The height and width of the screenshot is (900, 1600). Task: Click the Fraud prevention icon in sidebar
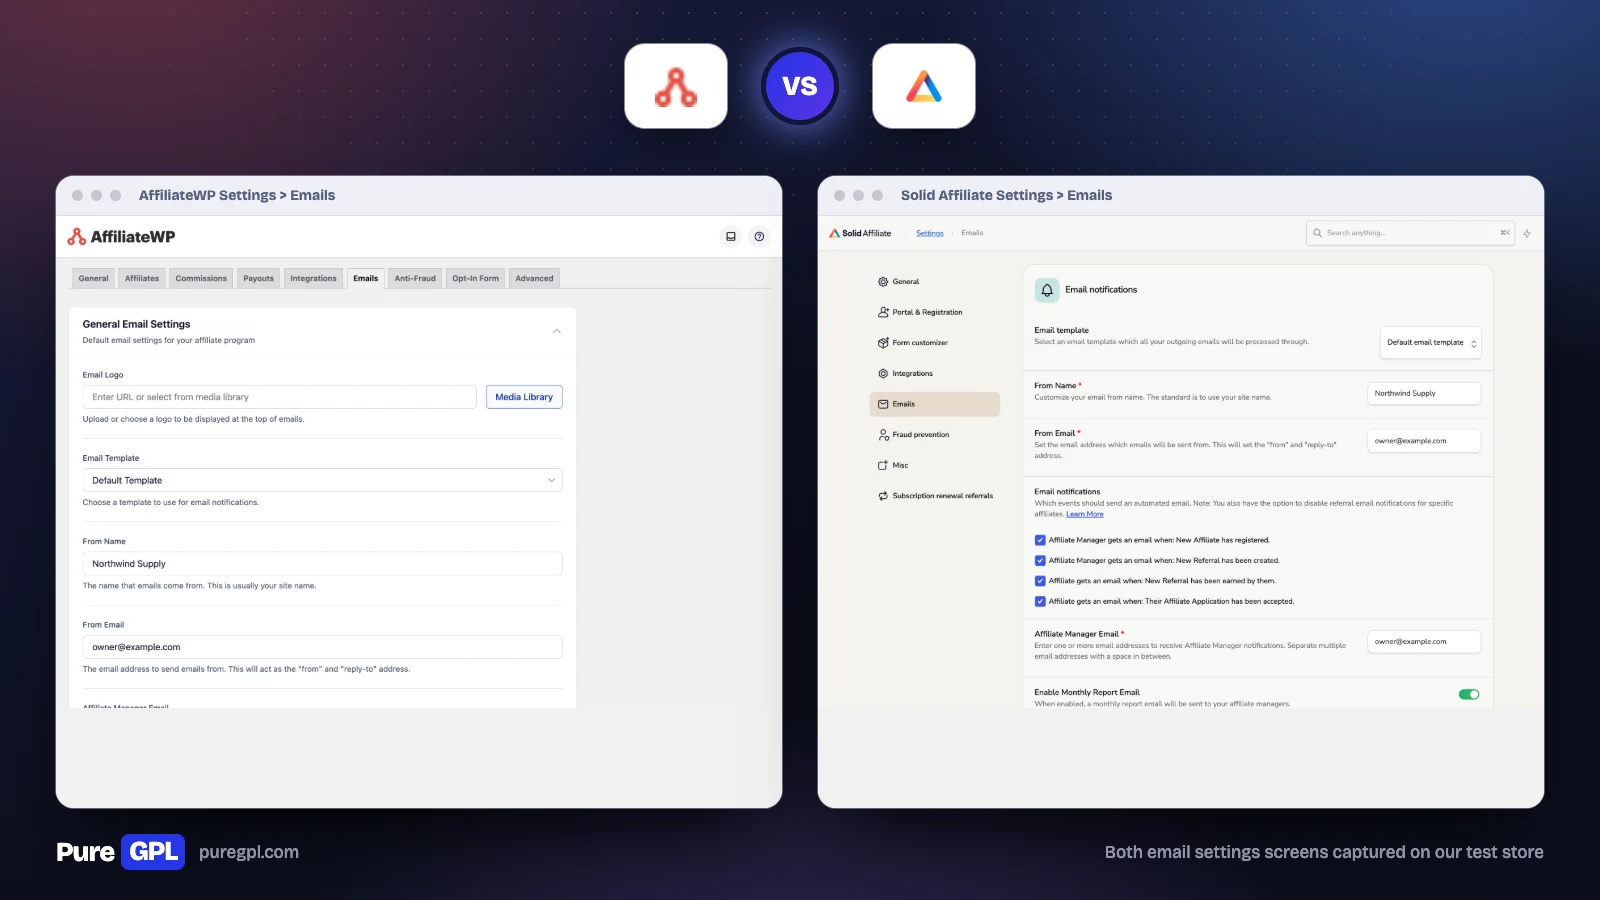883,435
